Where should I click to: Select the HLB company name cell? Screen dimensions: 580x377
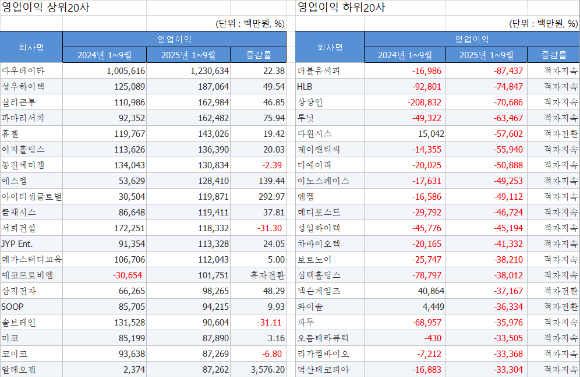pos(330,87)
